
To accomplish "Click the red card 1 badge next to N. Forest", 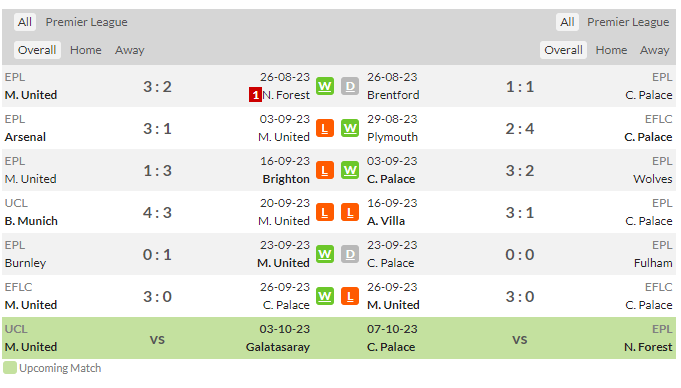I will (x=255, y=95).
